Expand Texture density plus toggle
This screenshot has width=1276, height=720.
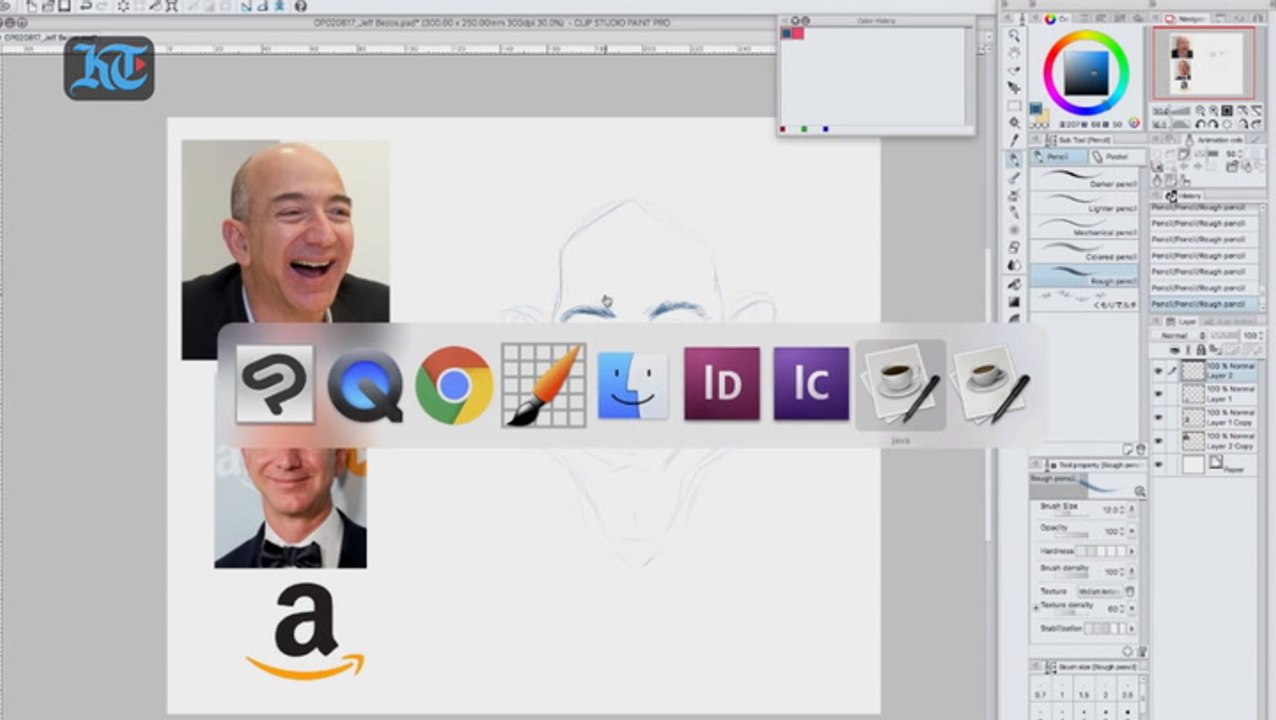[1035, 607]
